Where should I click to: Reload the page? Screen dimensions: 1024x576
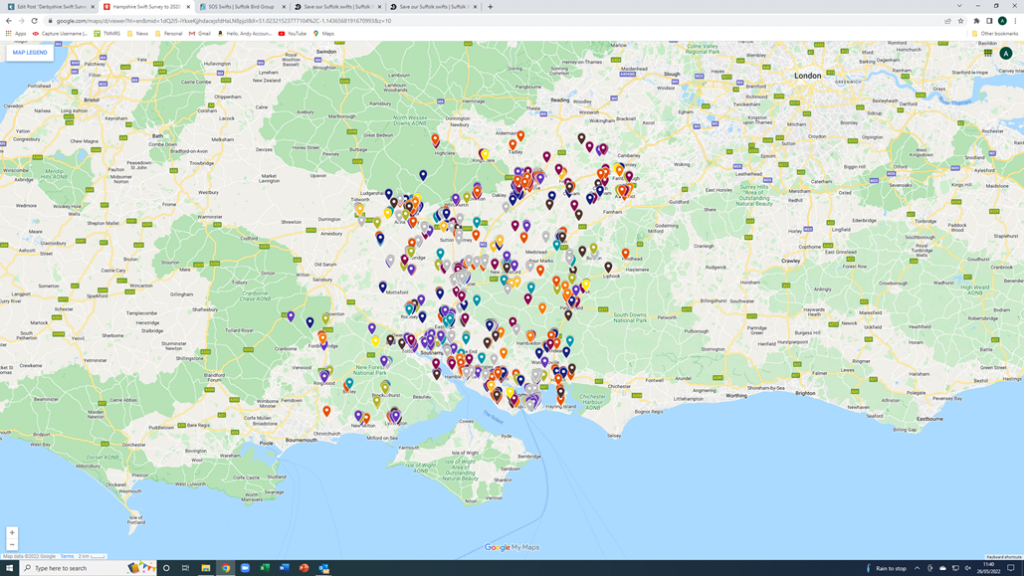coord(35,21)
